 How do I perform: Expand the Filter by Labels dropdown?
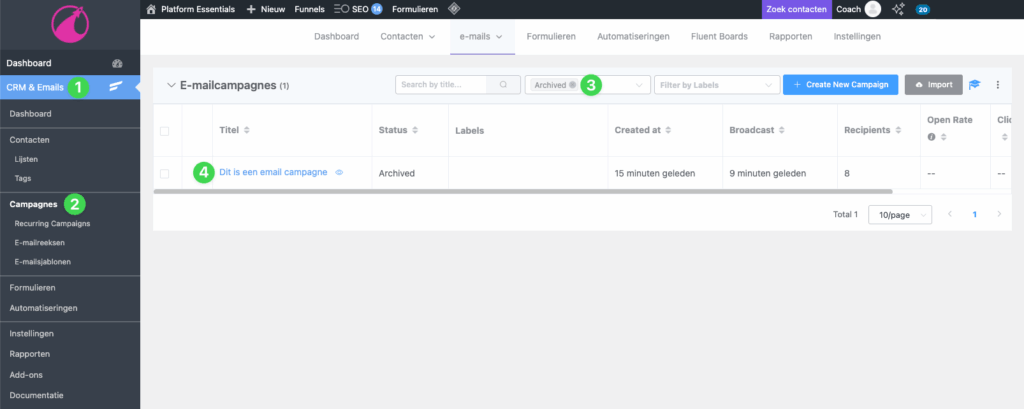716,85
